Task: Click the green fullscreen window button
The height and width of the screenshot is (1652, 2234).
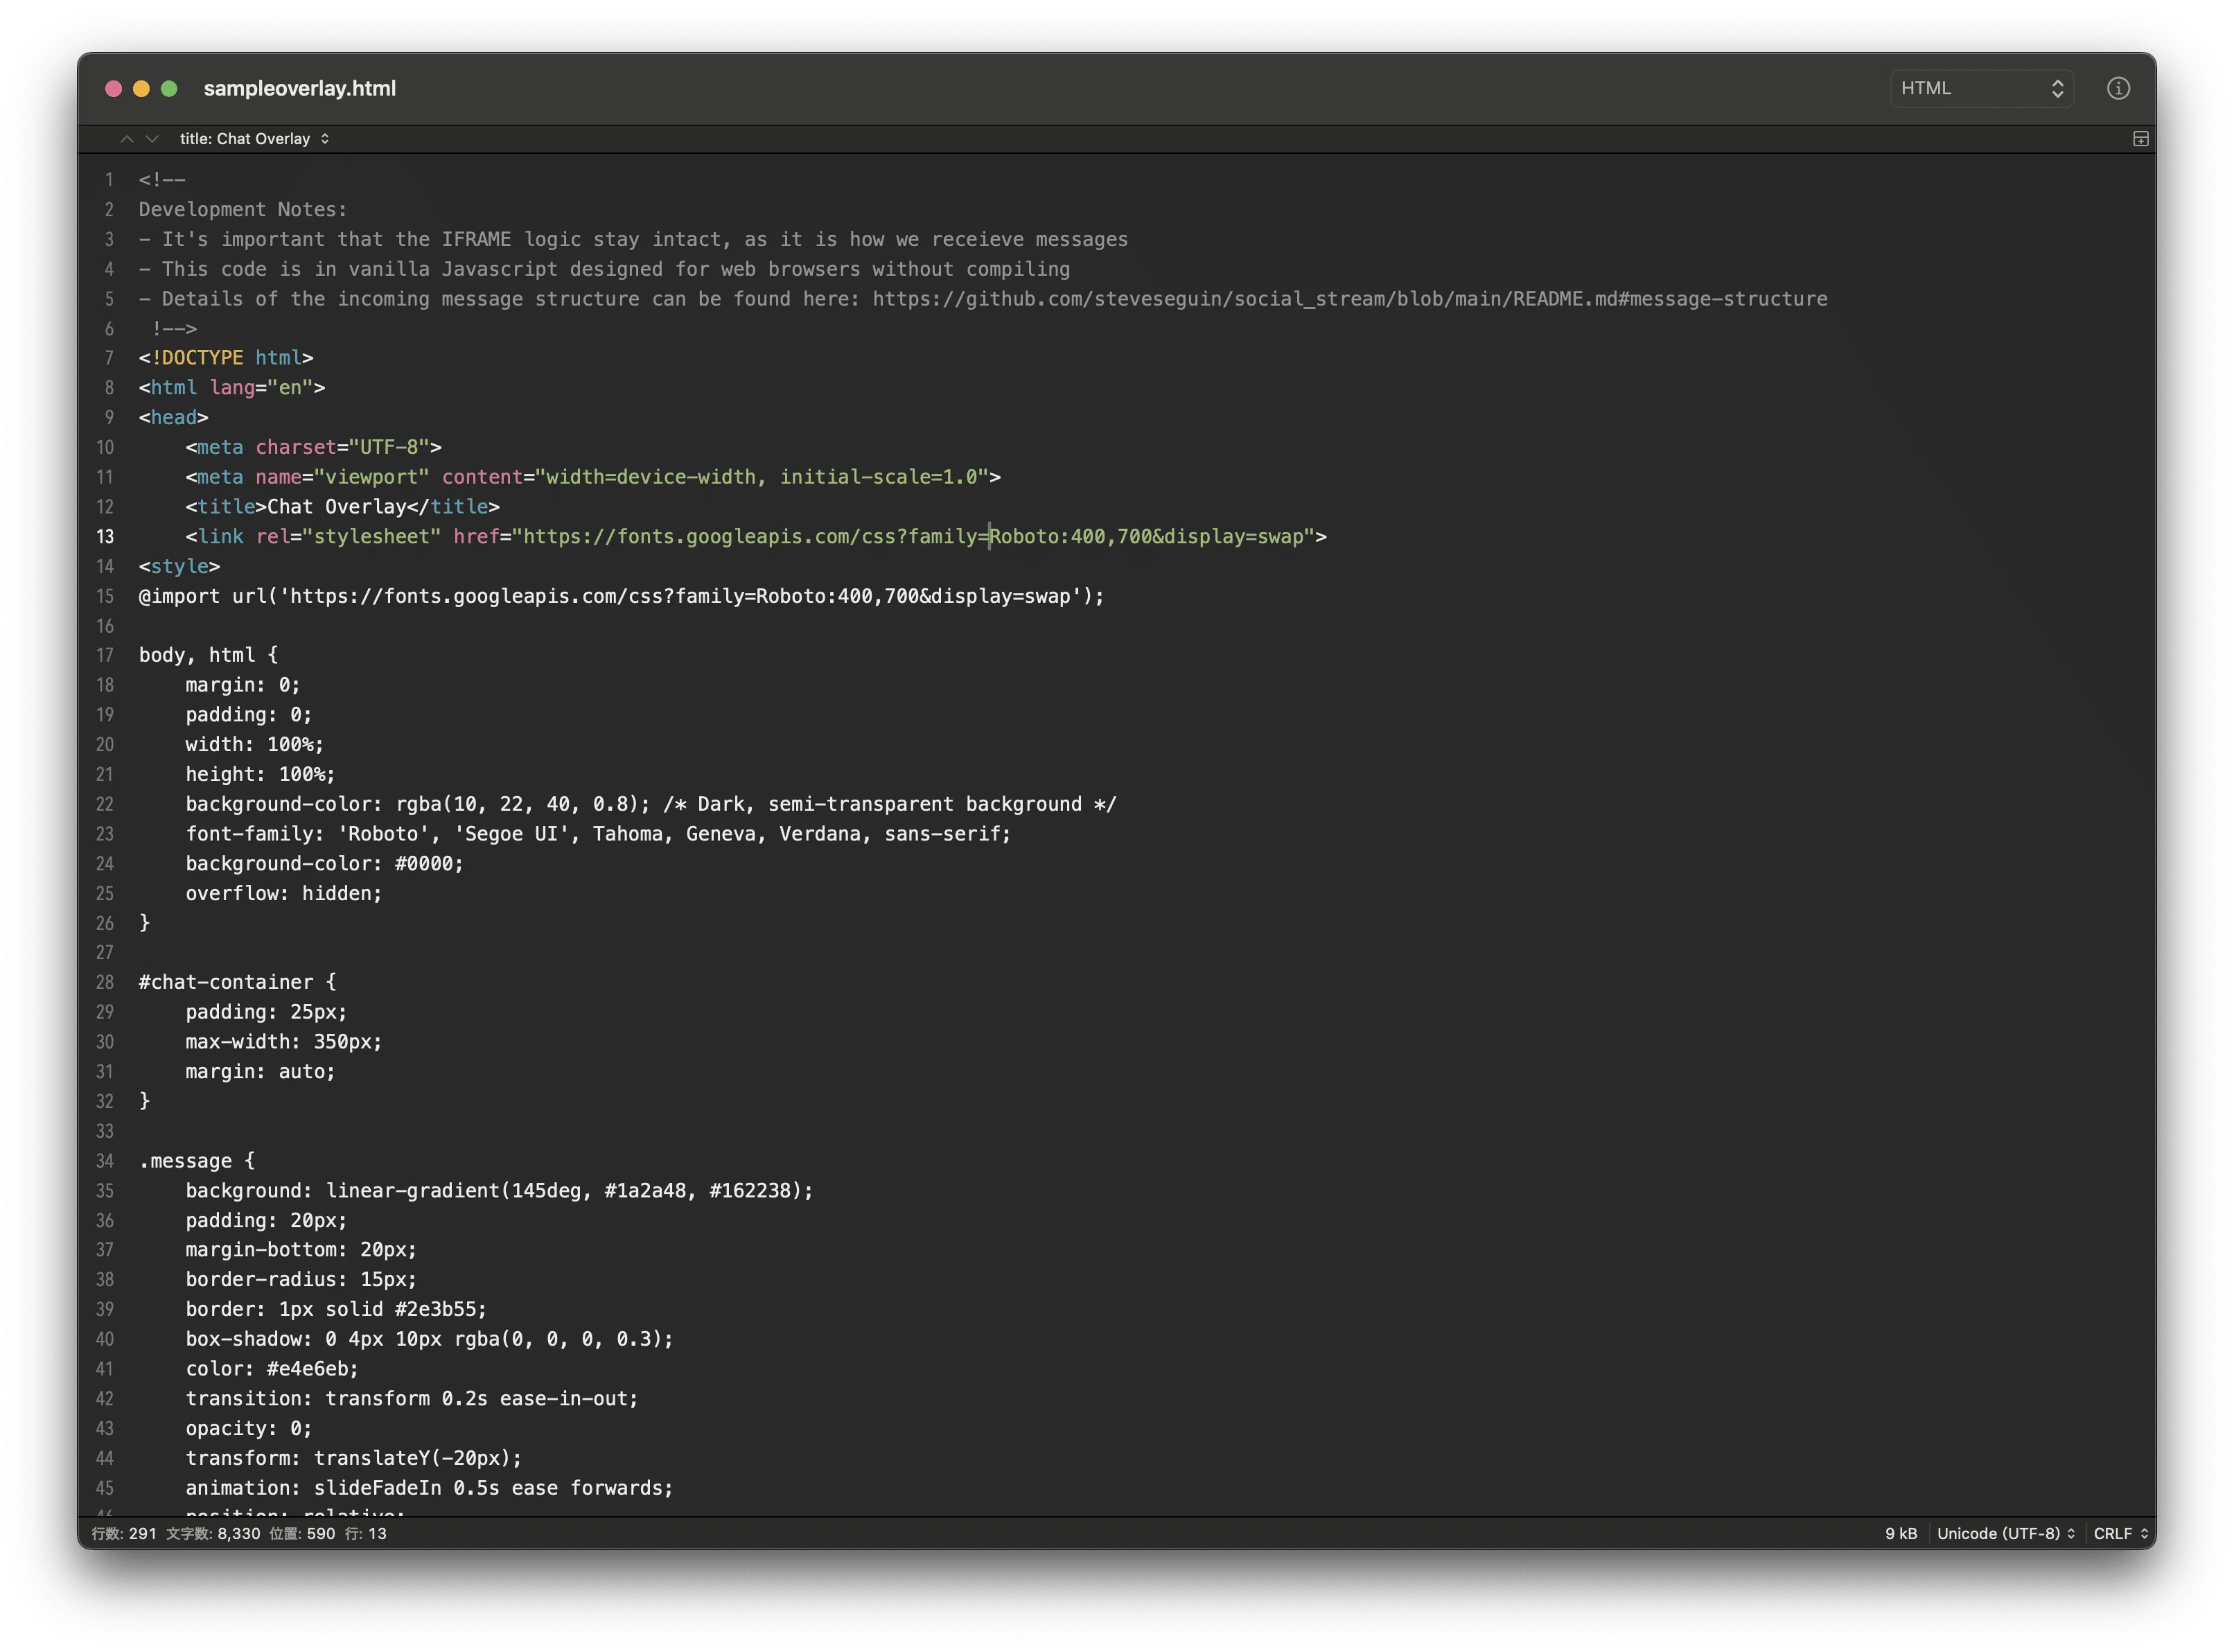Action: tap(169, 89)
